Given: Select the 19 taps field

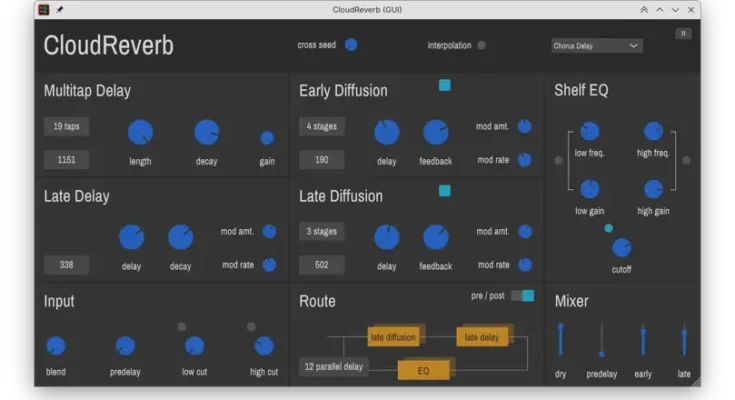Looking at the screenshot, I should point(66,126).
